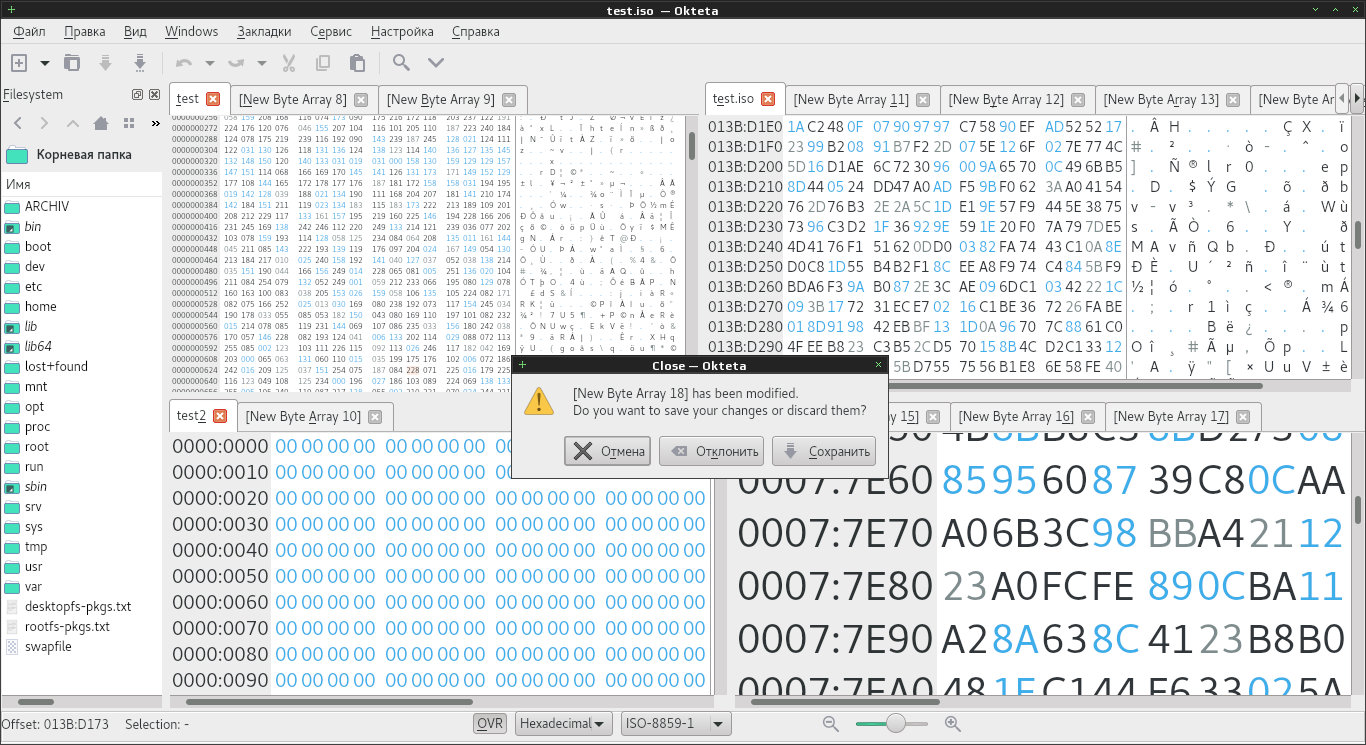Click the Cut scissors icon

pyautogui.click(x=289, y=63)
